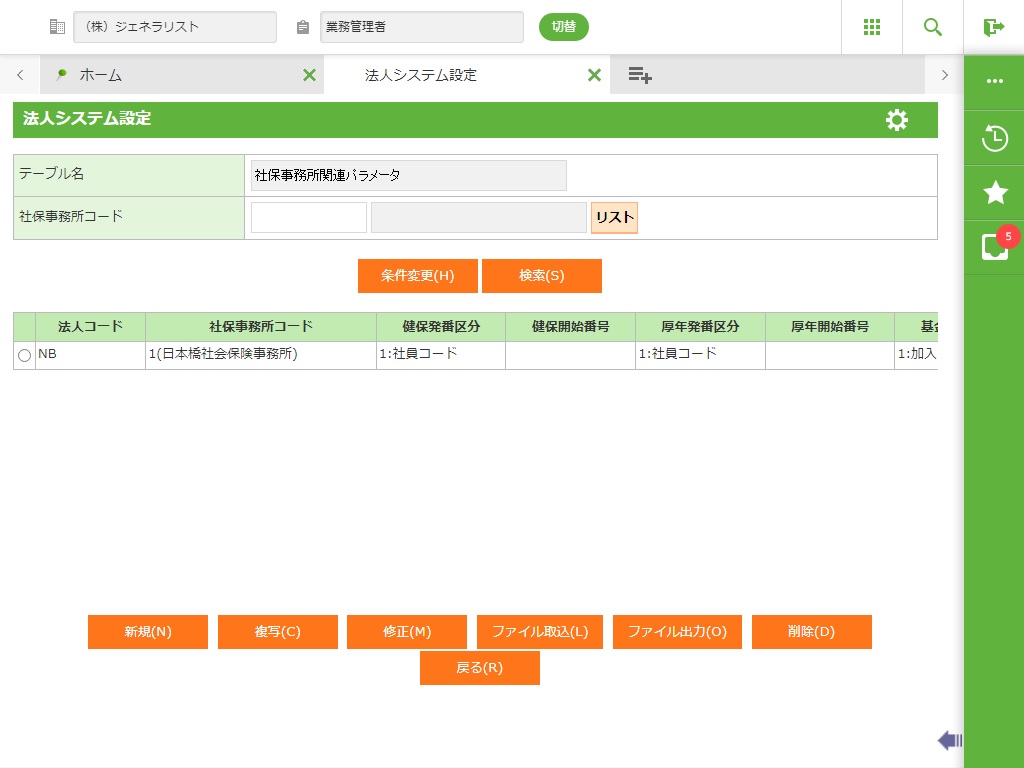Image resolution: width=1024 pixels, height=768 pixels.
Task: Click the magnifier search icon
Action: point(933,27)
